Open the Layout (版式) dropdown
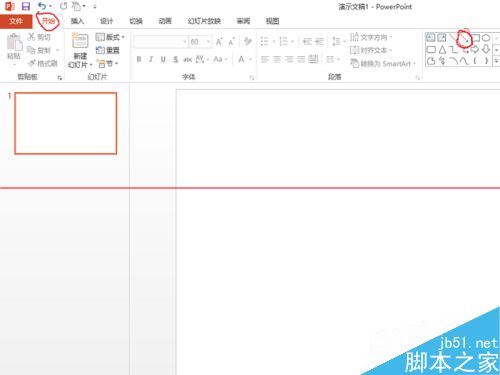The height and width of the screenshot is (375, 500). (110, 37)
